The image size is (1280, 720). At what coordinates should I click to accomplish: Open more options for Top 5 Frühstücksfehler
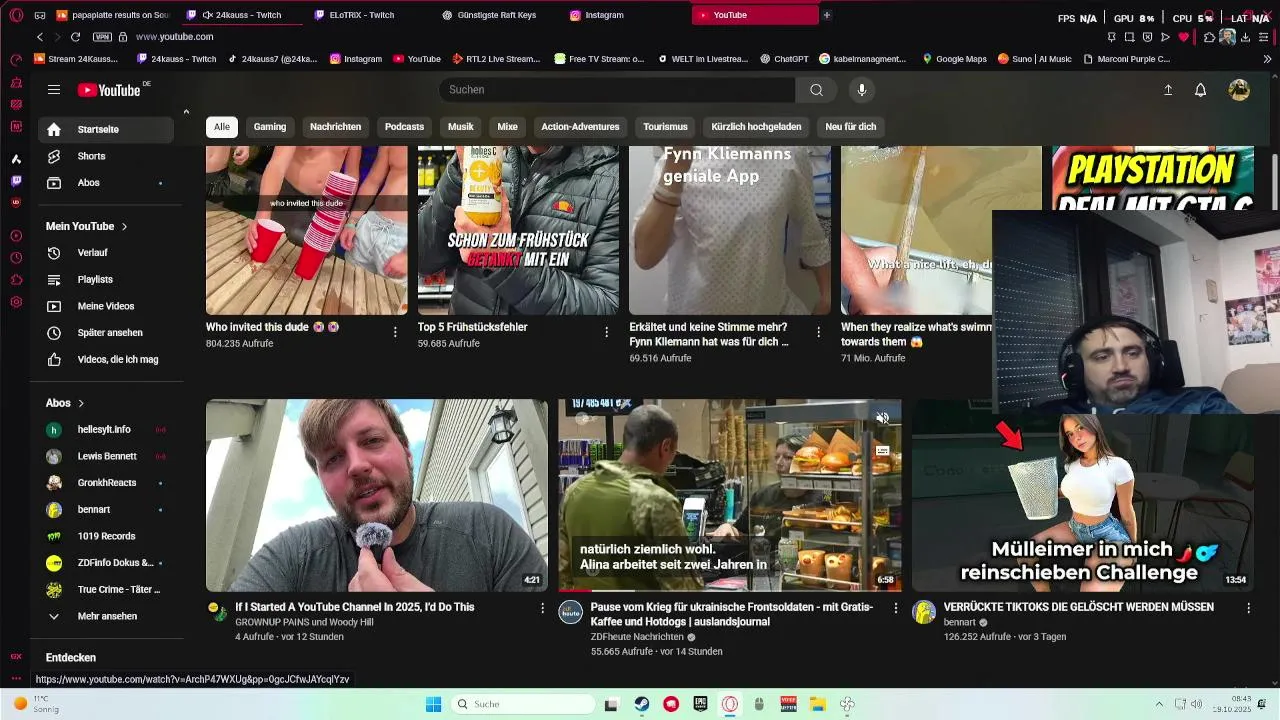click(606, 332)
